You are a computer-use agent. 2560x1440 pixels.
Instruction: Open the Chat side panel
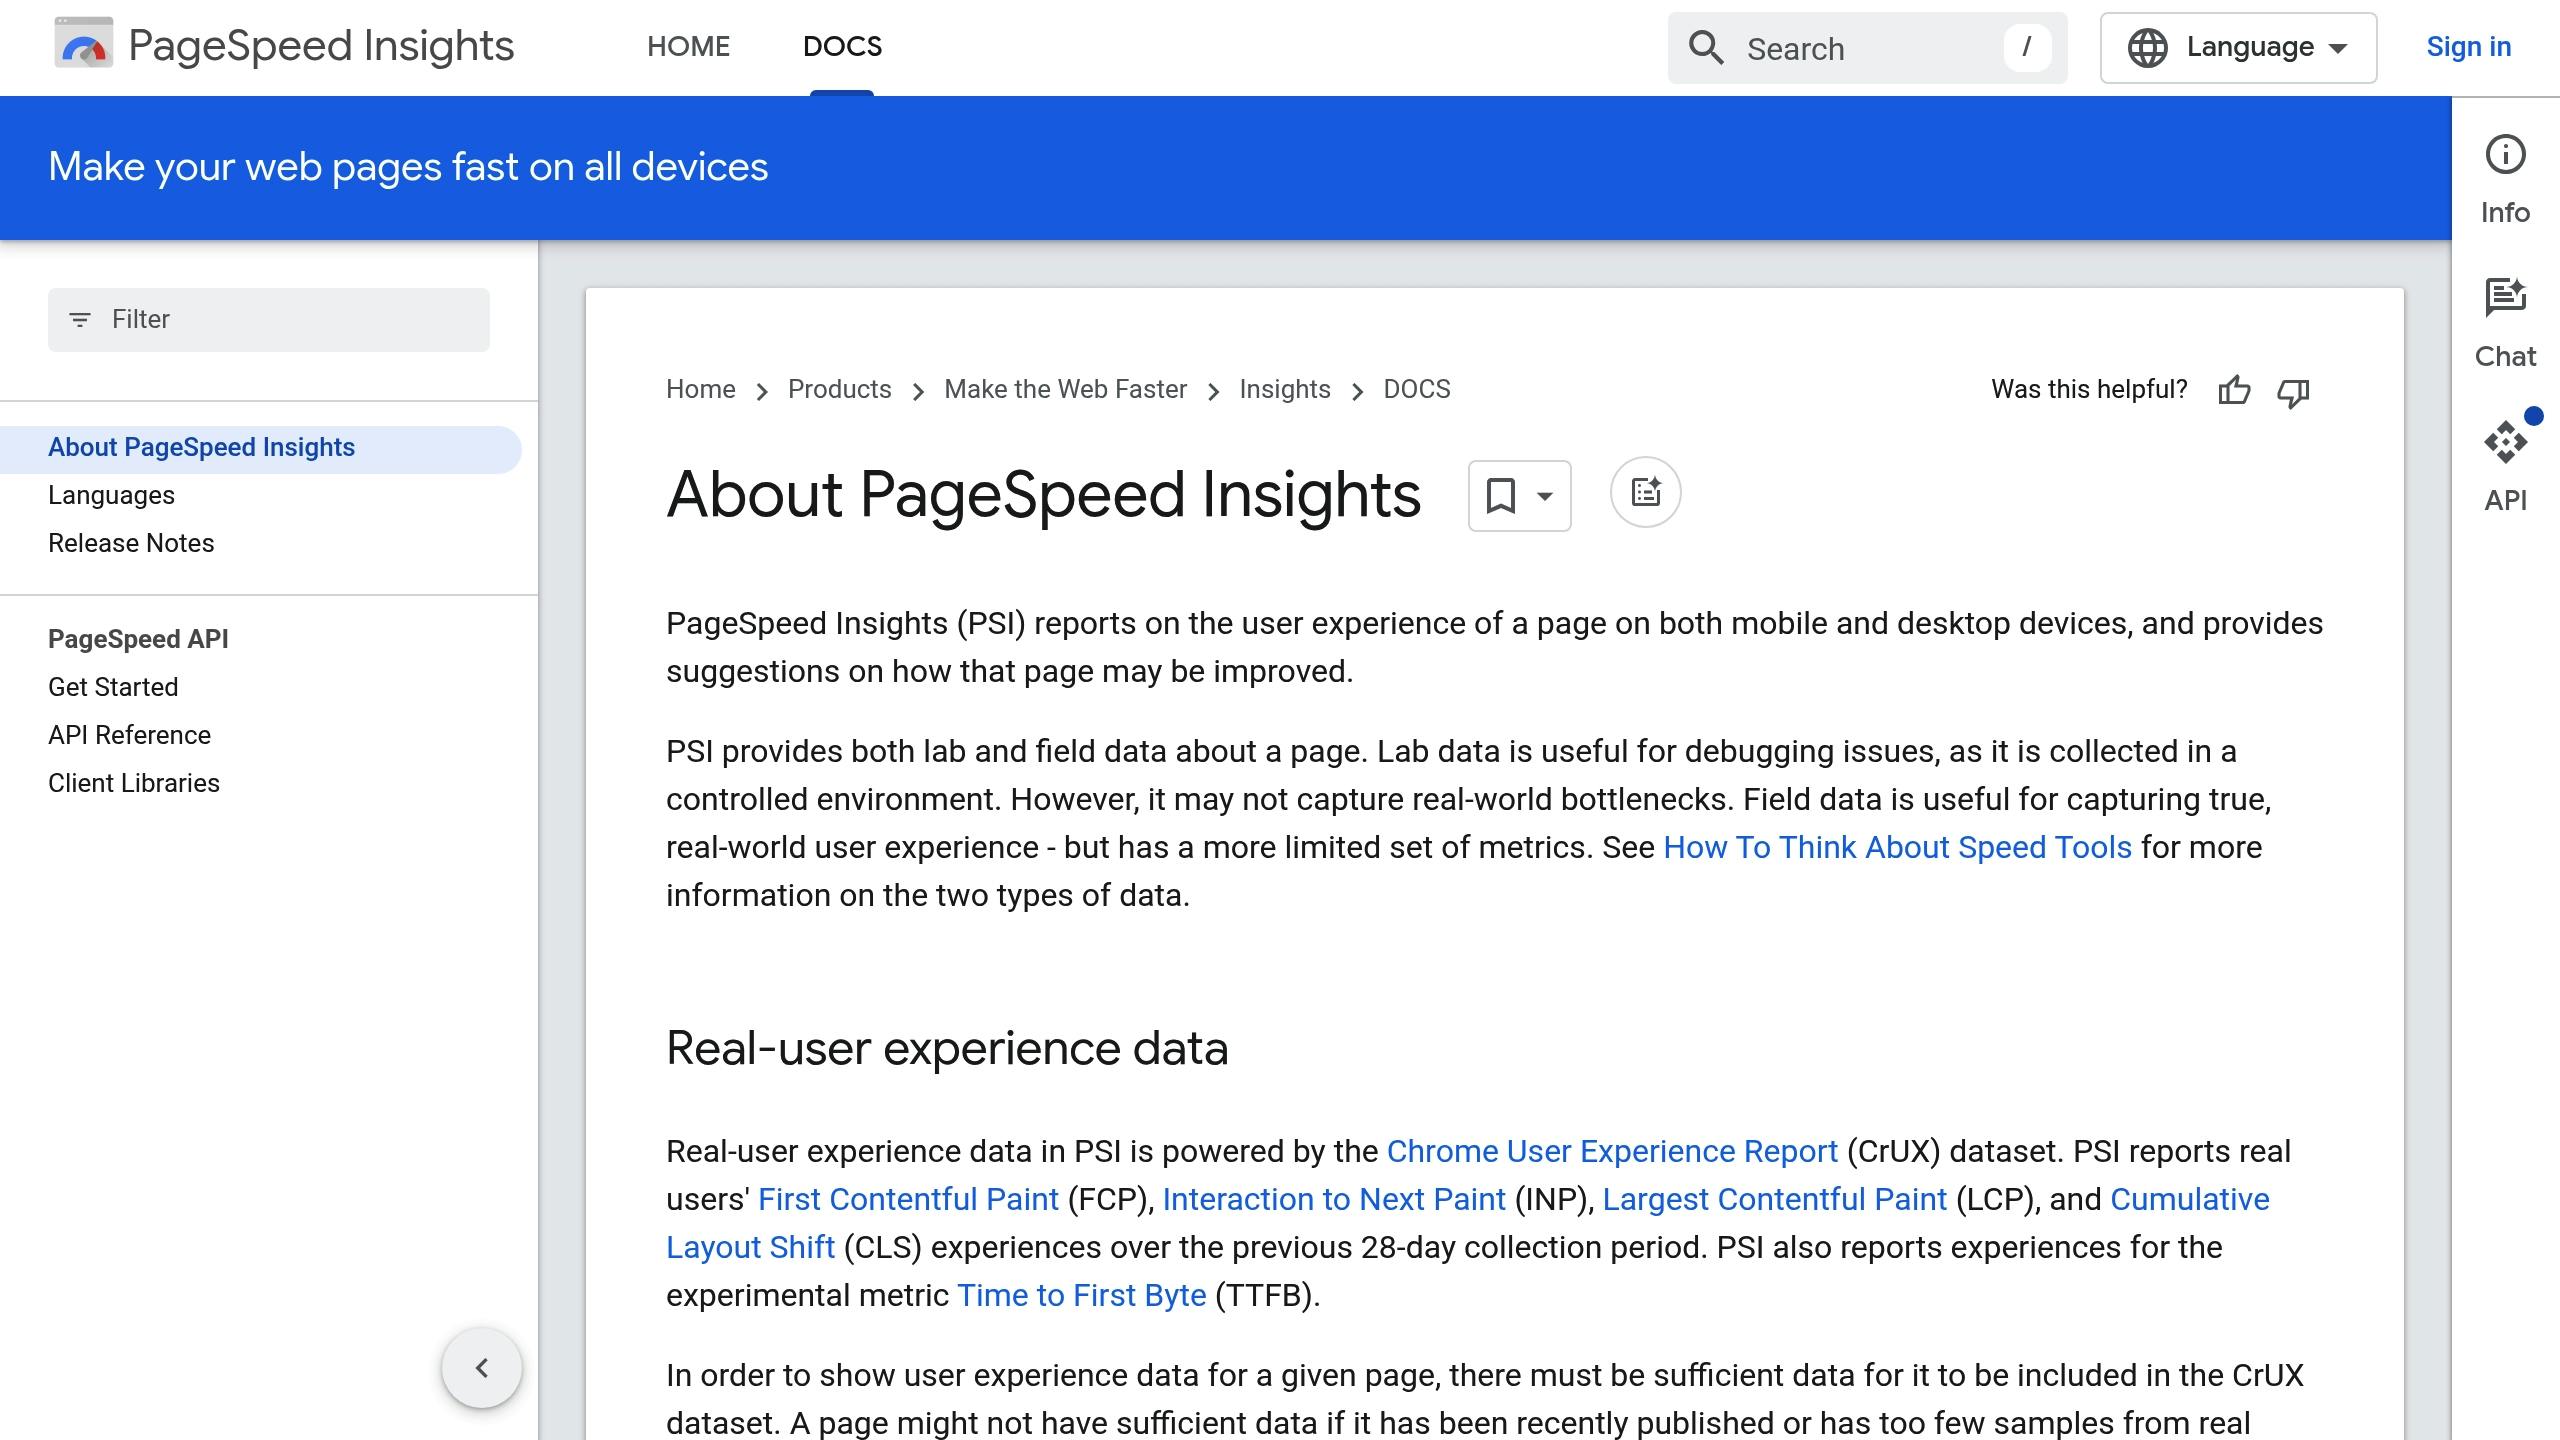click(x=2505, y=324)
